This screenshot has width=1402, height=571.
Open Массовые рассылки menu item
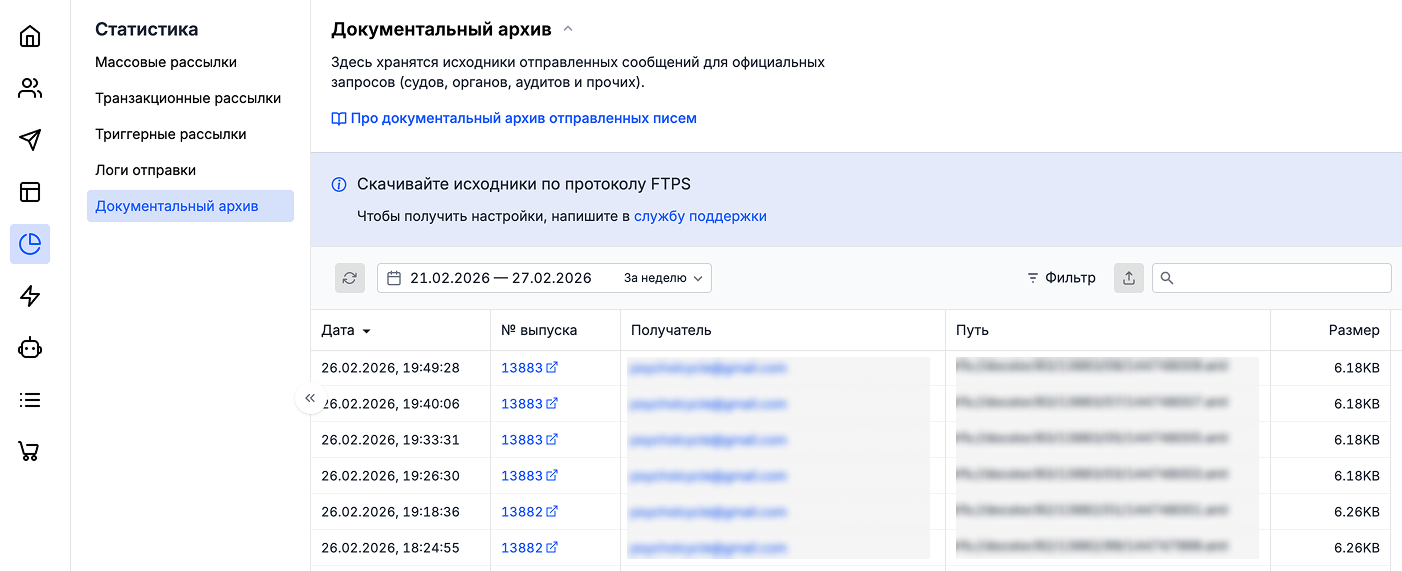(x=166, y=62)
